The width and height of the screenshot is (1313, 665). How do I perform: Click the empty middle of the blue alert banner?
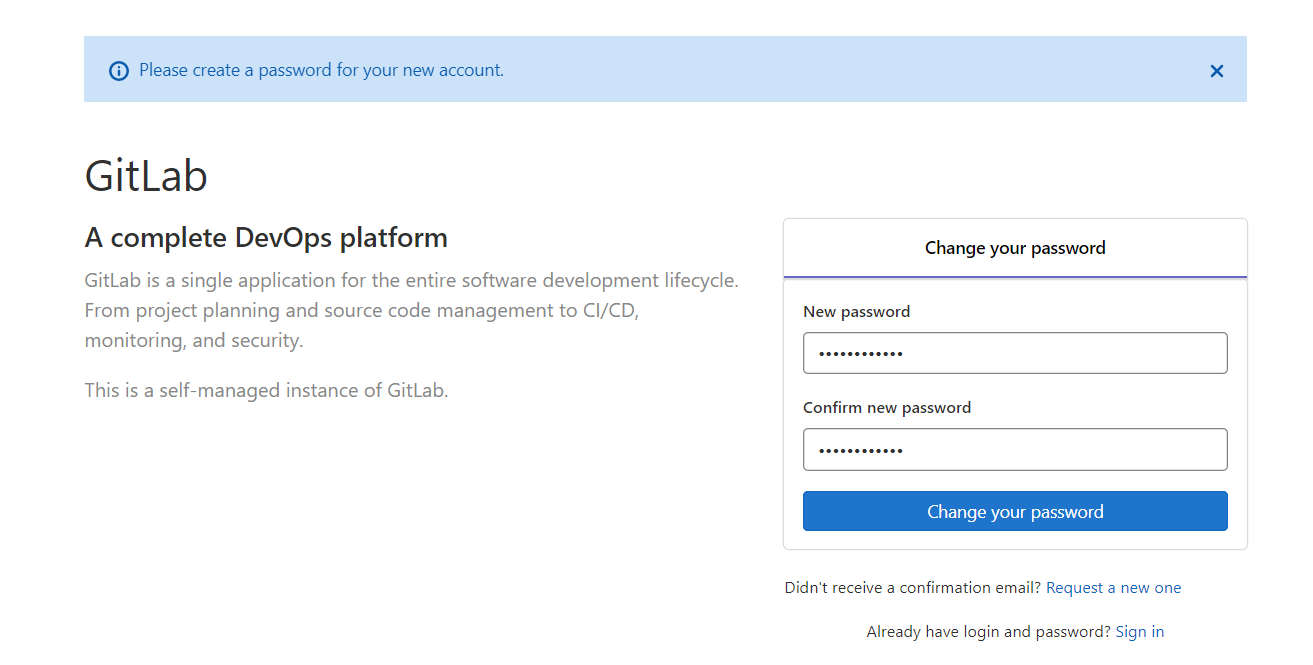(850, 70)
